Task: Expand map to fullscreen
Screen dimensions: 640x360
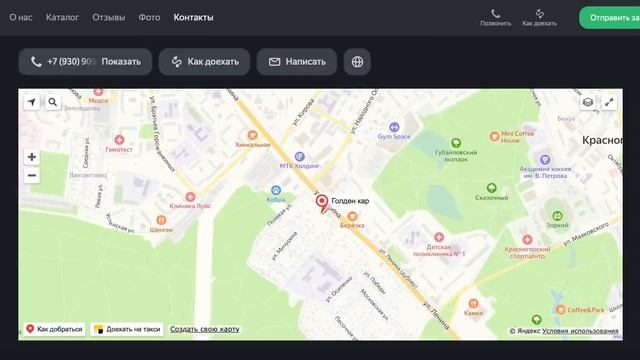Action: (609, 102)
